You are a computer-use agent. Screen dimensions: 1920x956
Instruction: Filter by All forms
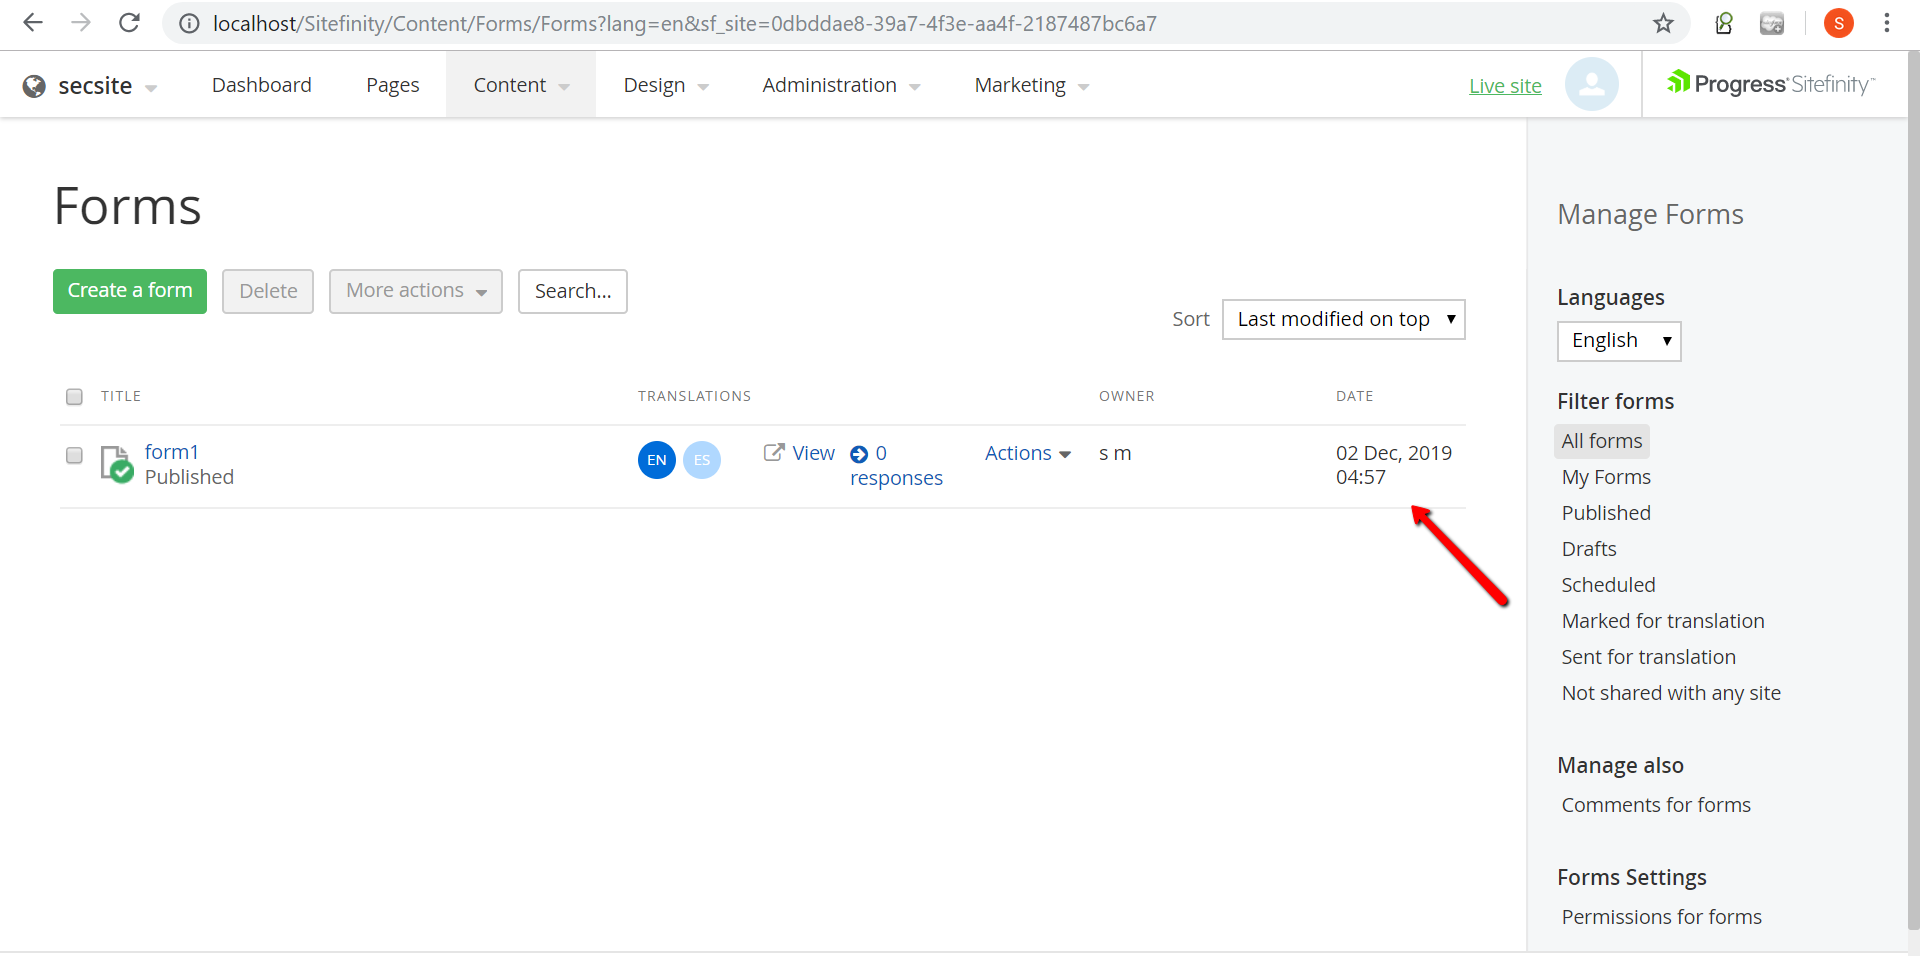tap(1602, 441)
